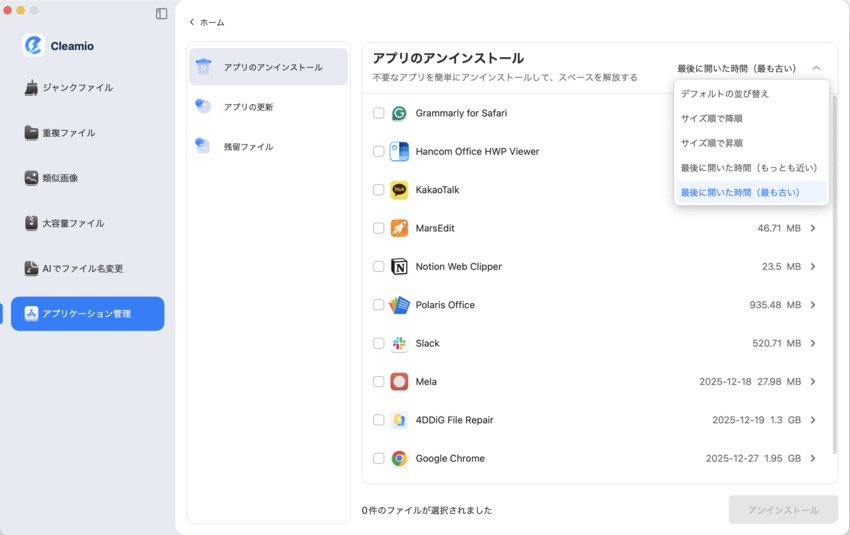This screenshot has height=535, width=850.
Task: Expand Google Chrome details chevron
Action: click(x=813, y=459)
